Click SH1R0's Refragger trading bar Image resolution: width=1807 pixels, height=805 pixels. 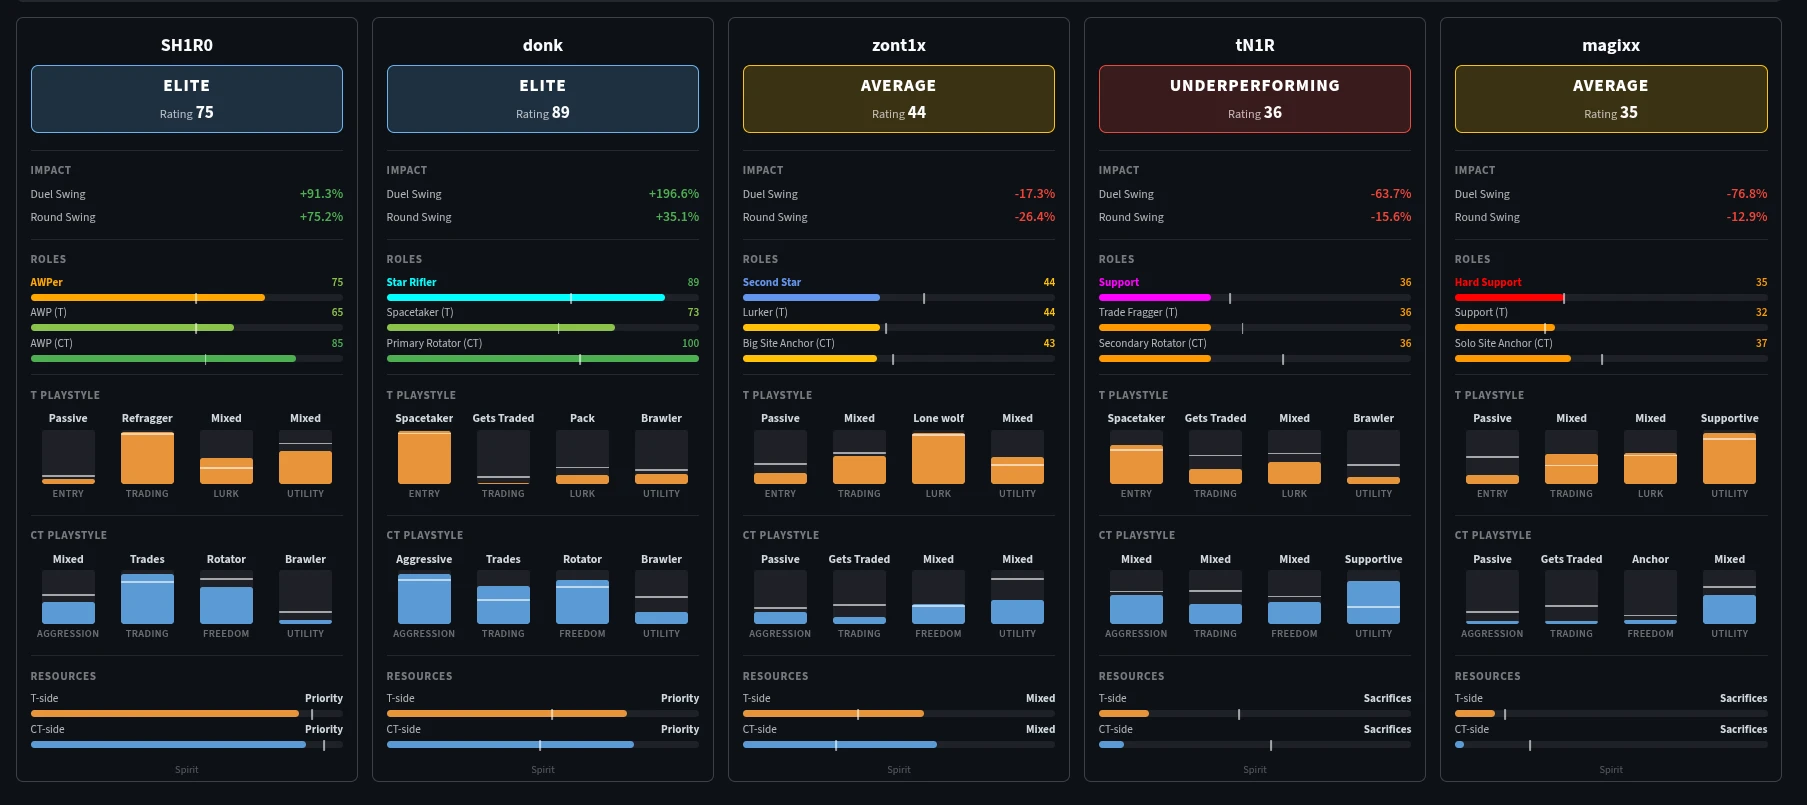[147, 458]
